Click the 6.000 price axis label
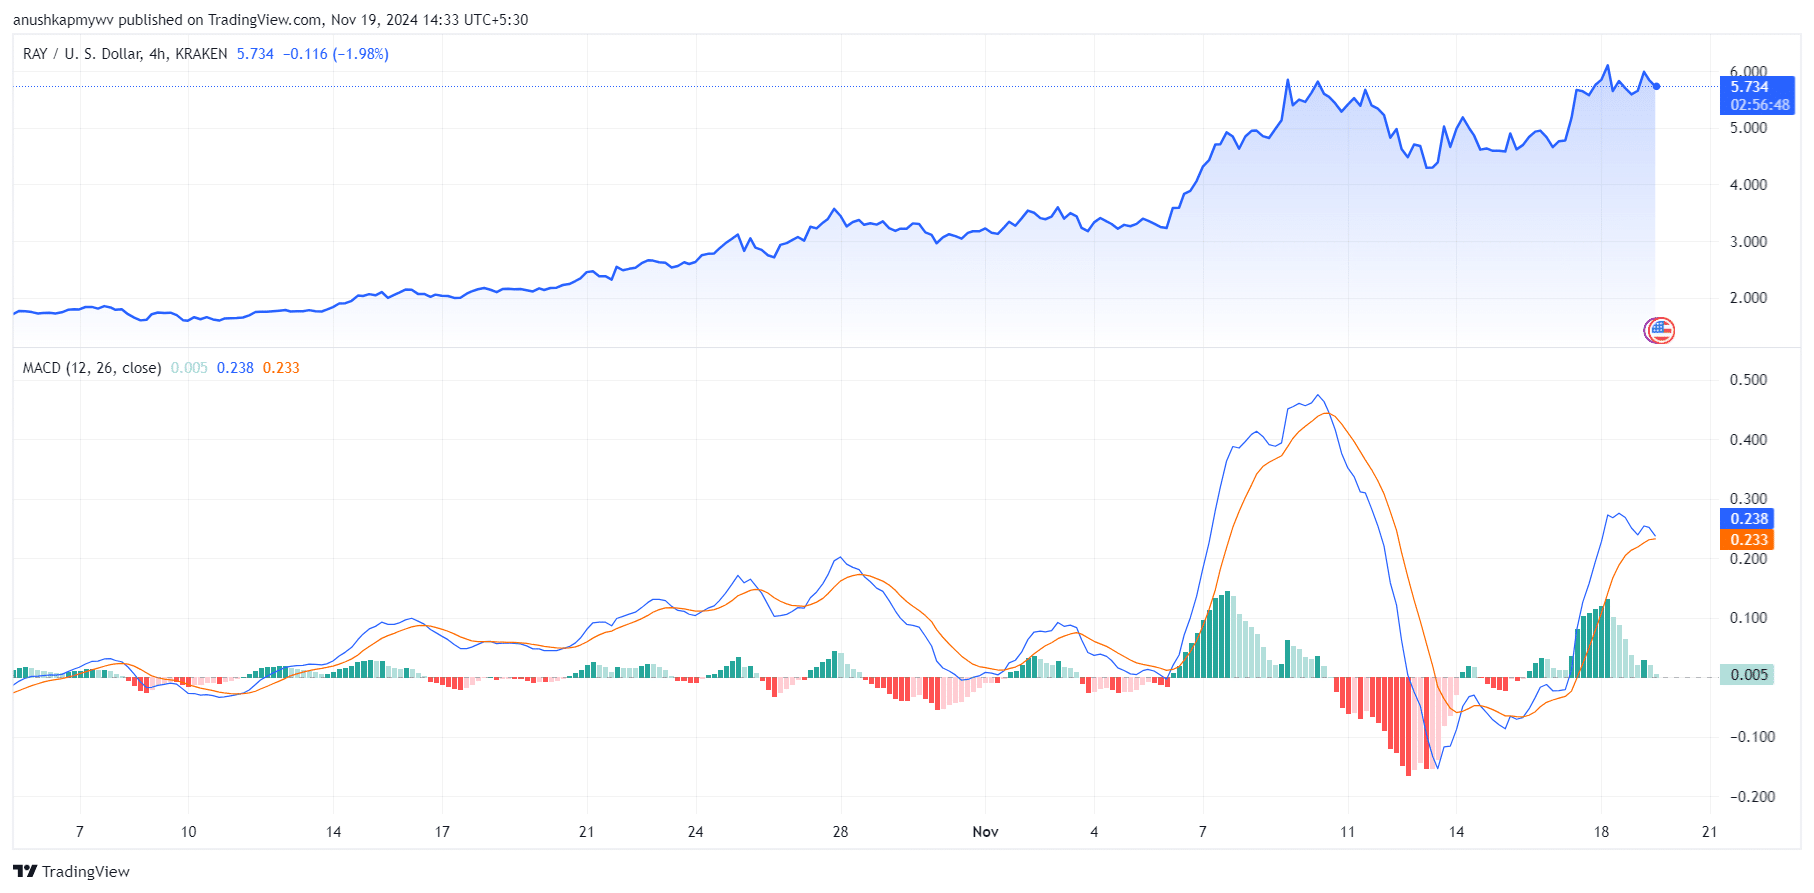 point(1748,71)
